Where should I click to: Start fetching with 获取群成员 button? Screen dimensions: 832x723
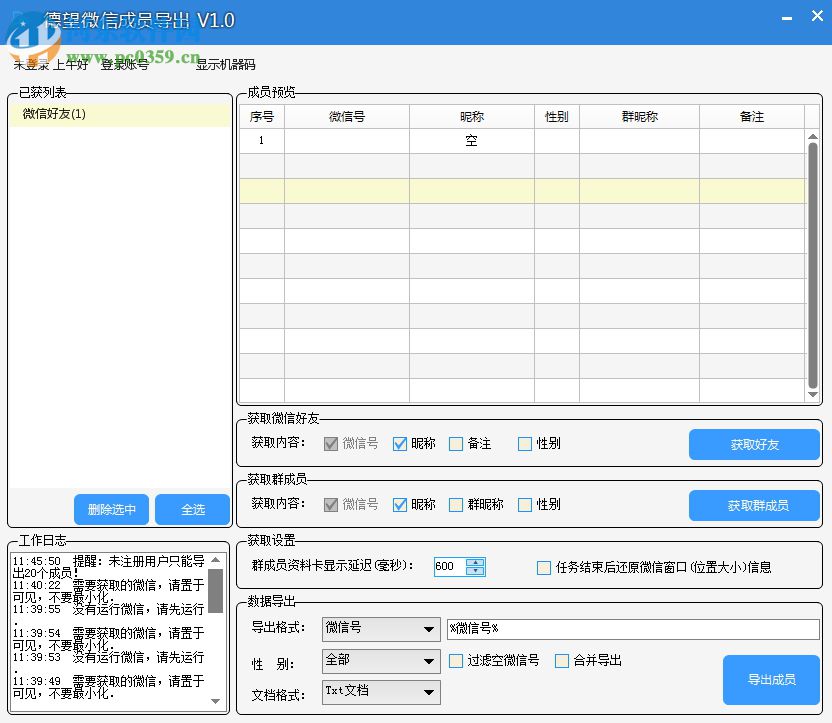click(754, 505)
